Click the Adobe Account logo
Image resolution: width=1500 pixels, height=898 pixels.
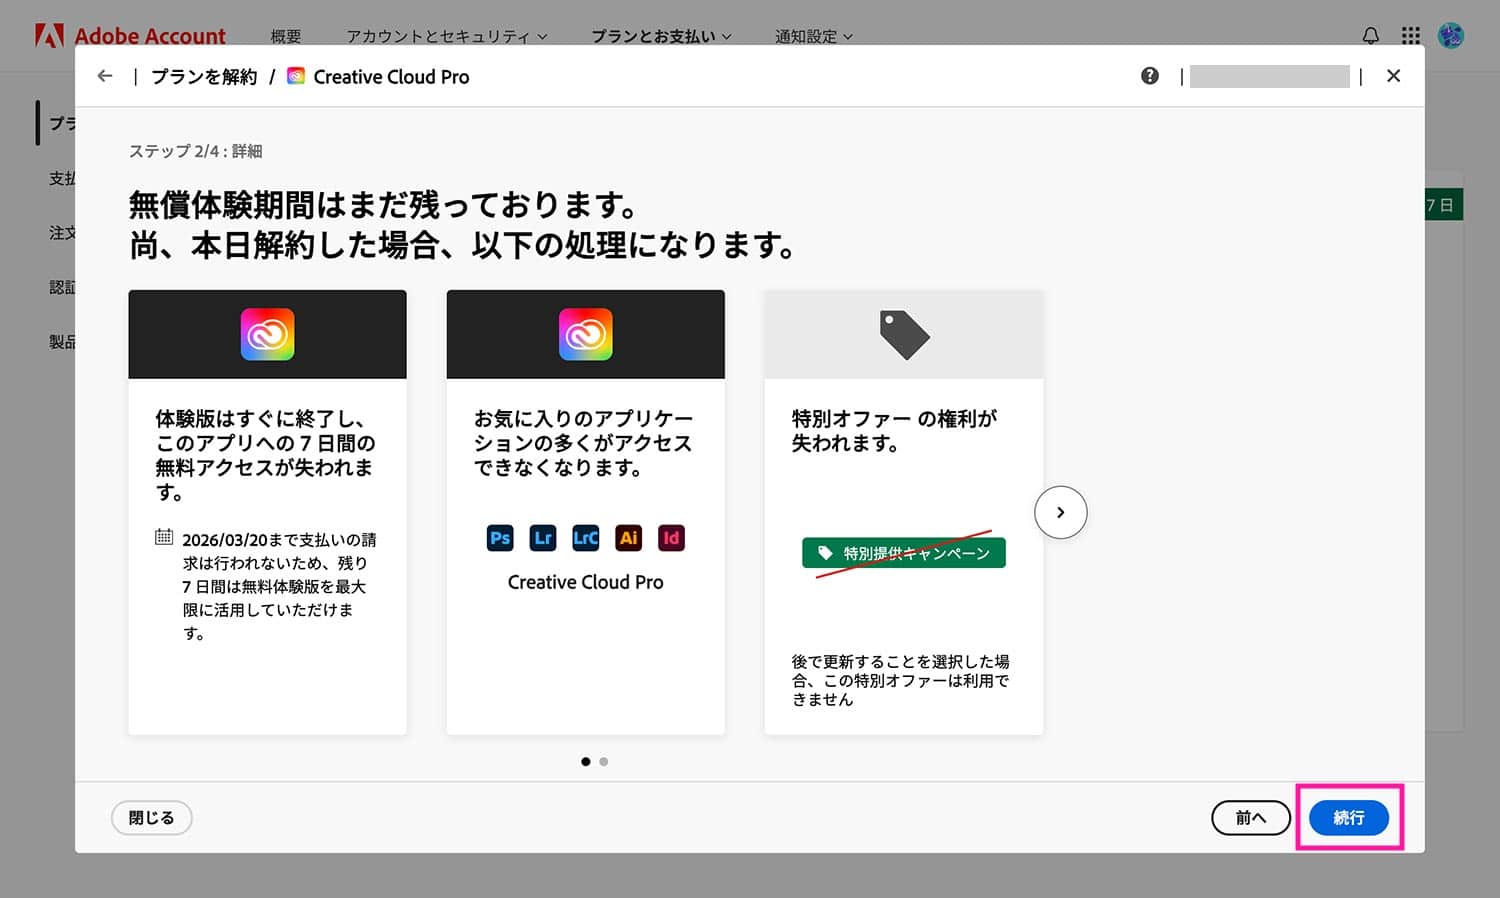[x=130, y=35]
